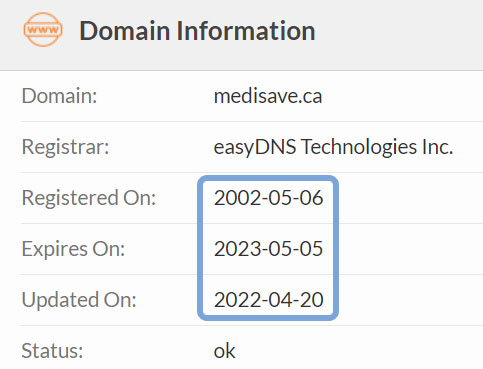This screenshot has width=483, height=369.
Task: Select the 2023-05-05 expiry date
Action: pyautogui.click(x=269, y=249)
